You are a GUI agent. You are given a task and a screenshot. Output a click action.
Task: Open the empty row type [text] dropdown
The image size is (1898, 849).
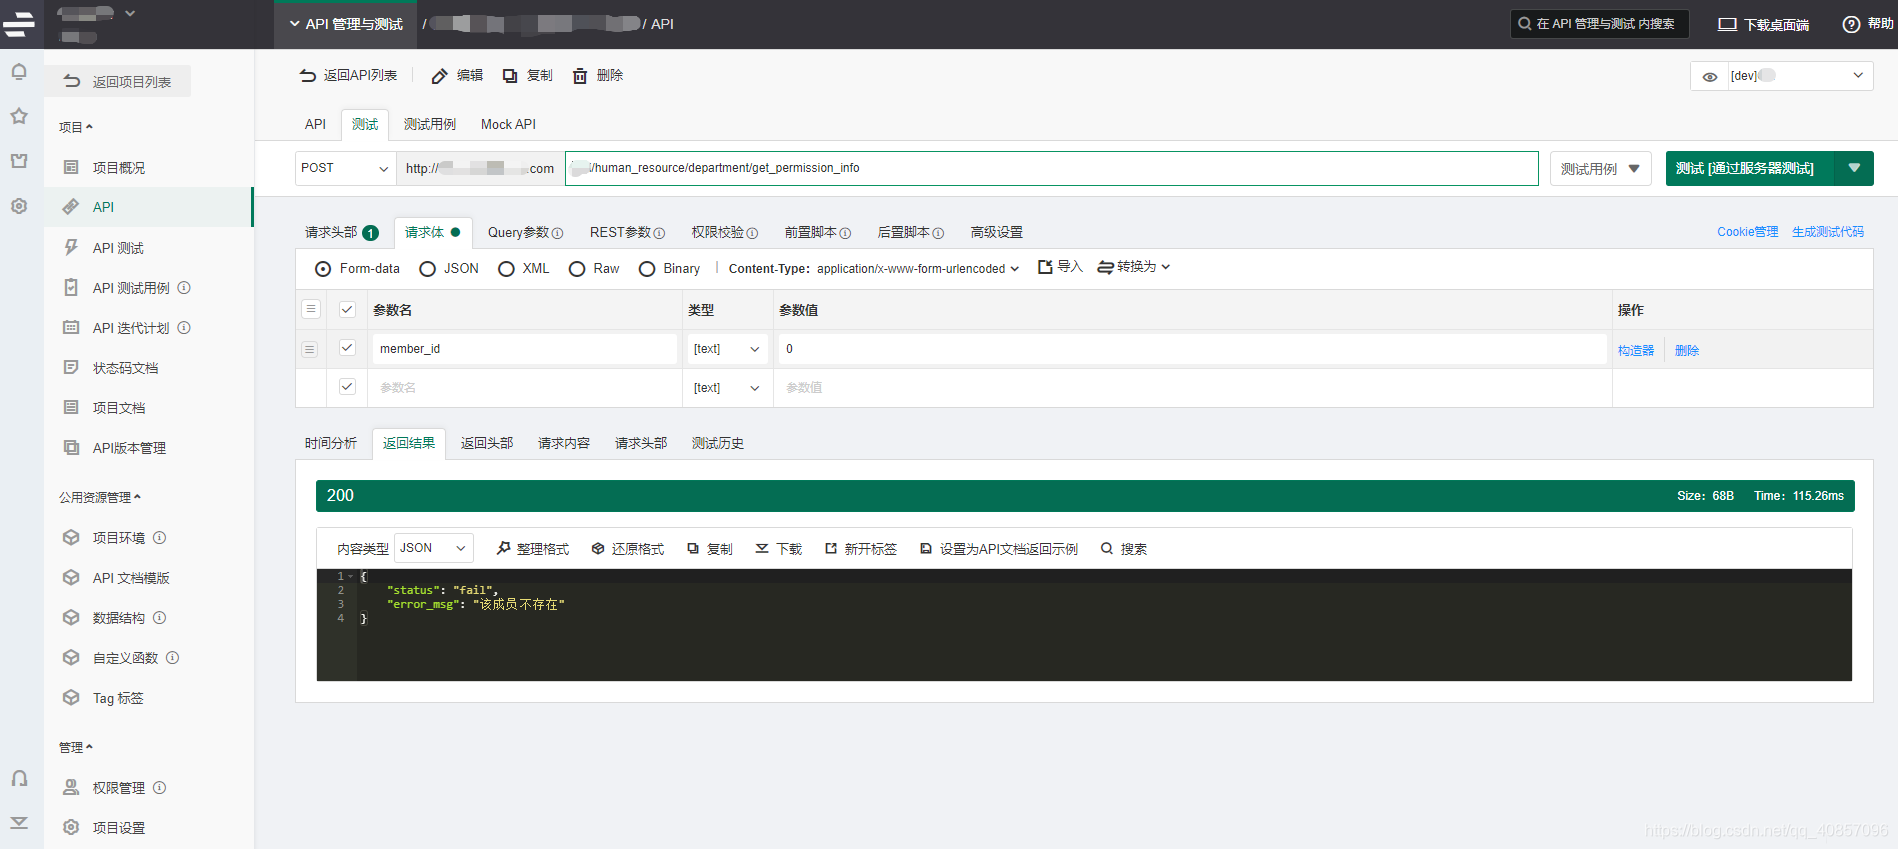[727, 388]
